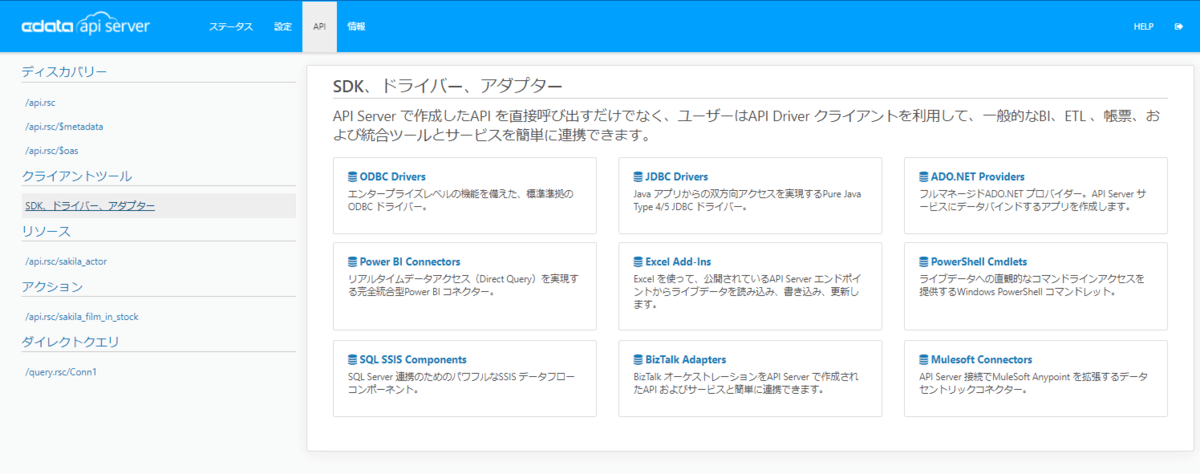Open the /api.rsc/sakila_actor resource

coord(65,261)
